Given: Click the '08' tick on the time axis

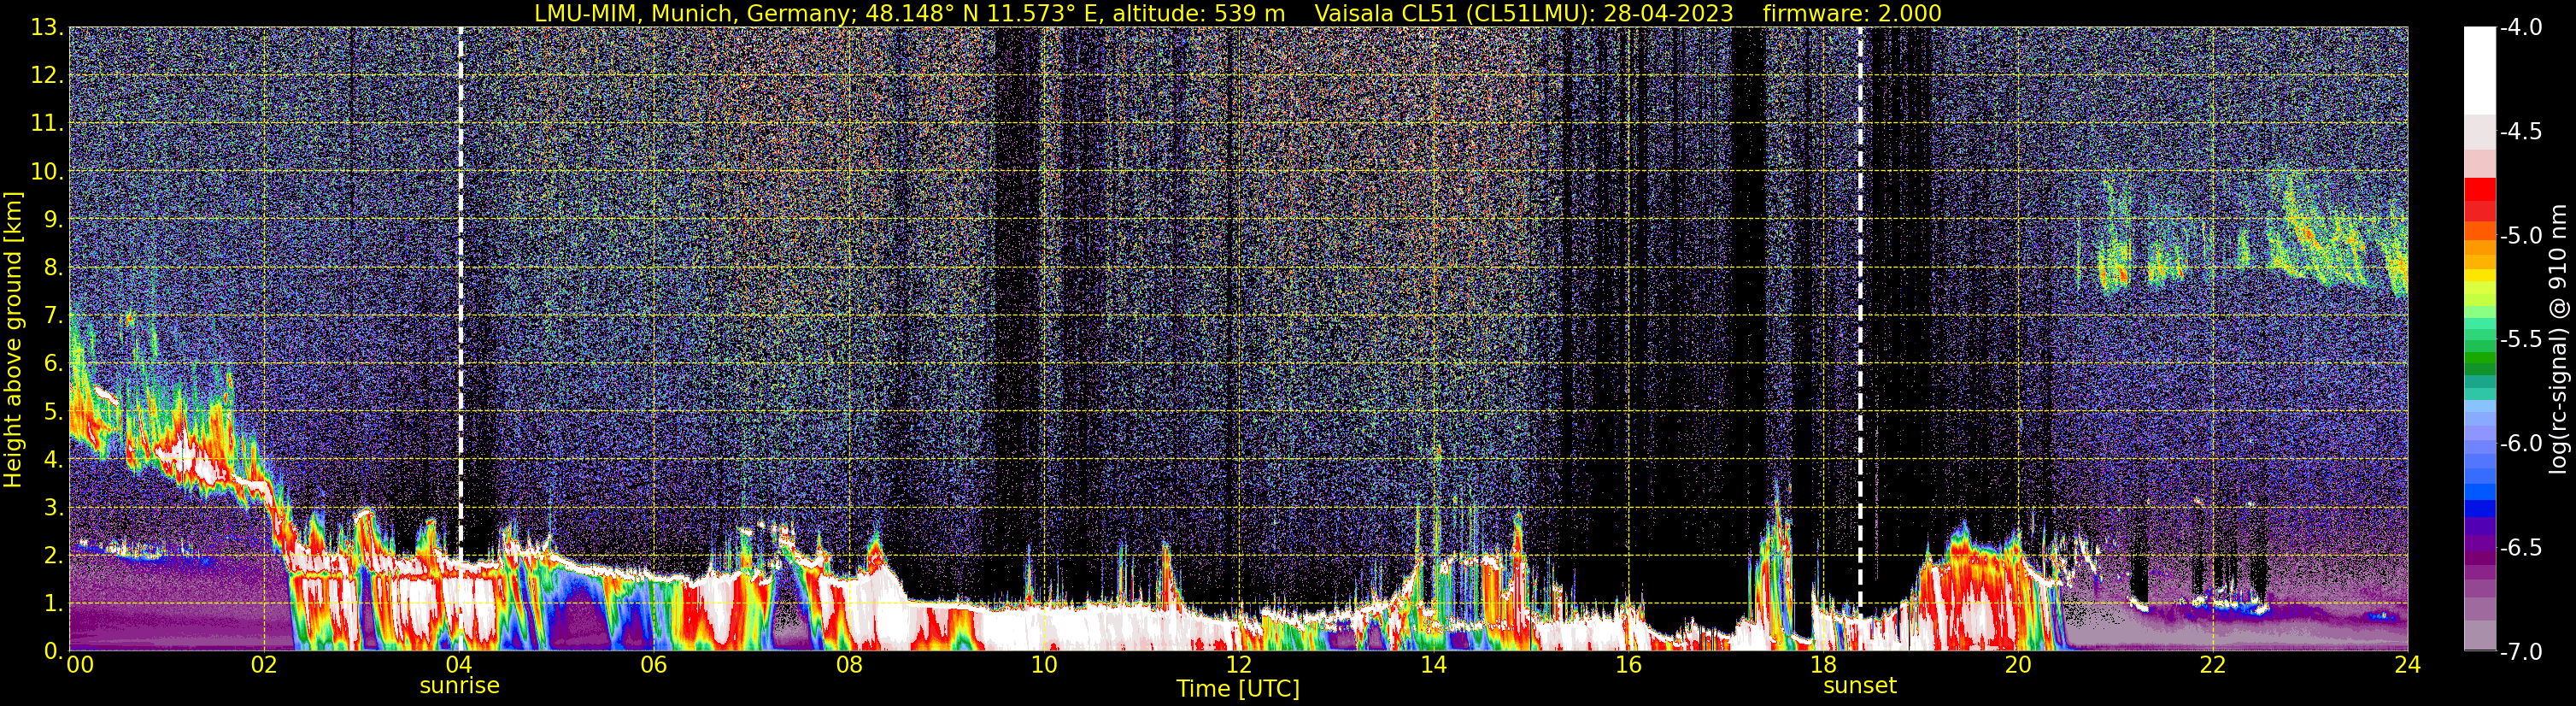Looking at the screenshot, I should [848, 665].
